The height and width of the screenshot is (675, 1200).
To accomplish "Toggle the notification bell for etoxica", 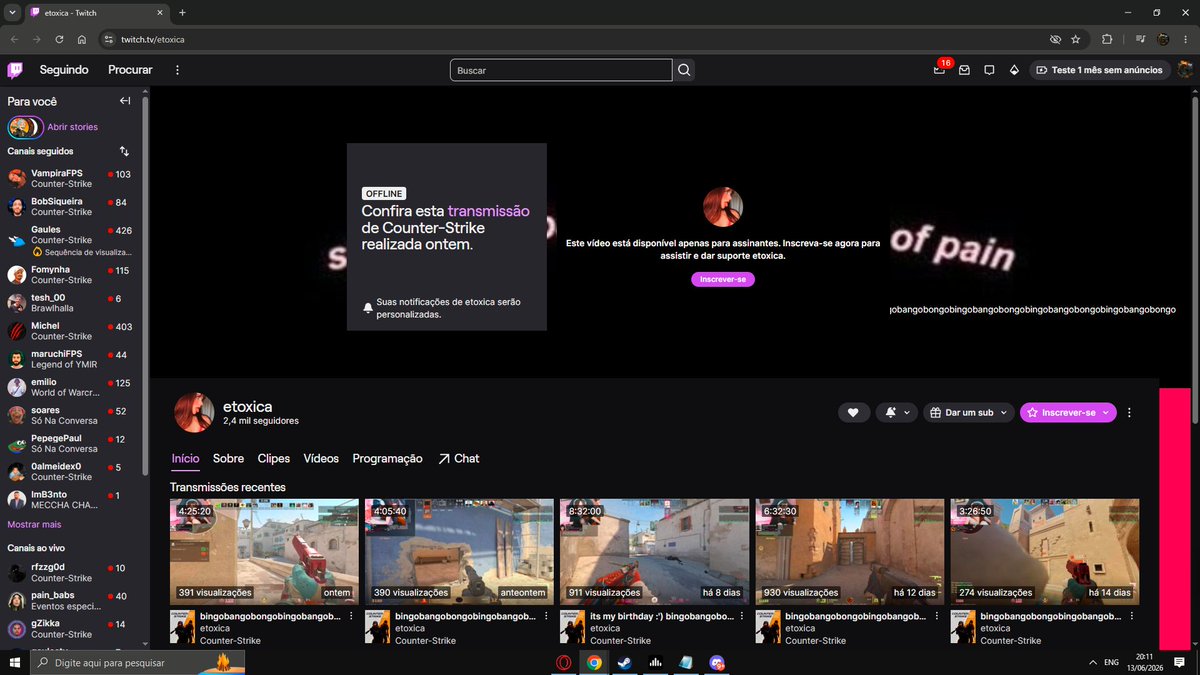I will (890, 412).
